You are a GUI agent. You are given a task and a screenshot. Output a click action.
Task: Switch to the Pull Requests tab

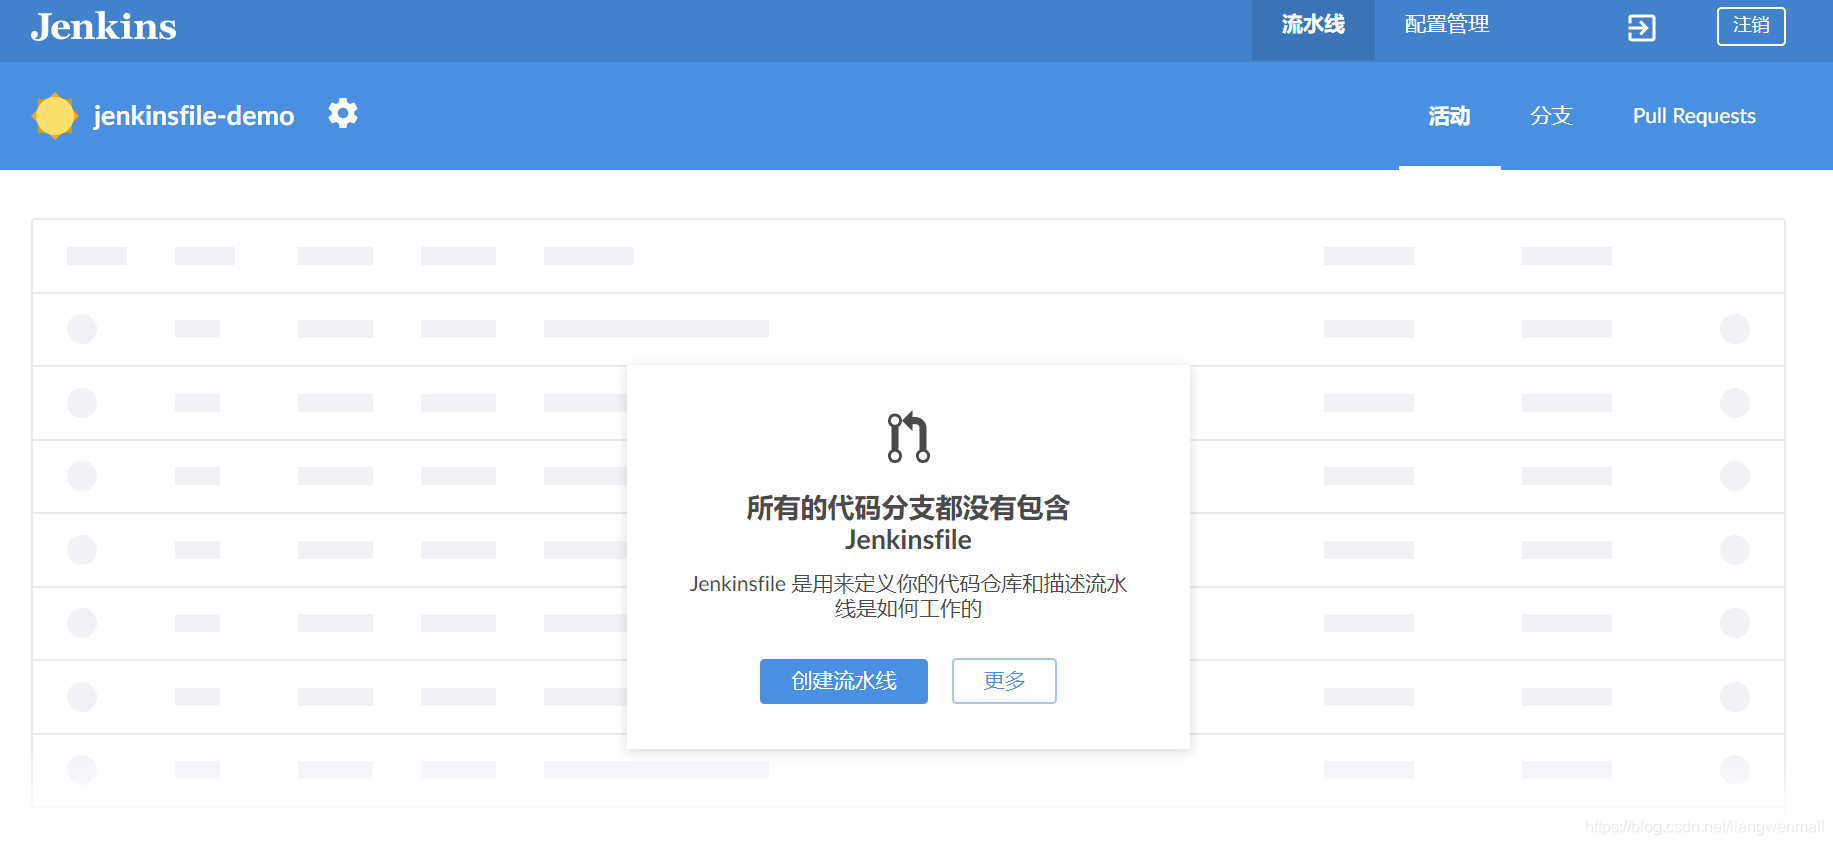click(1694, 117)
